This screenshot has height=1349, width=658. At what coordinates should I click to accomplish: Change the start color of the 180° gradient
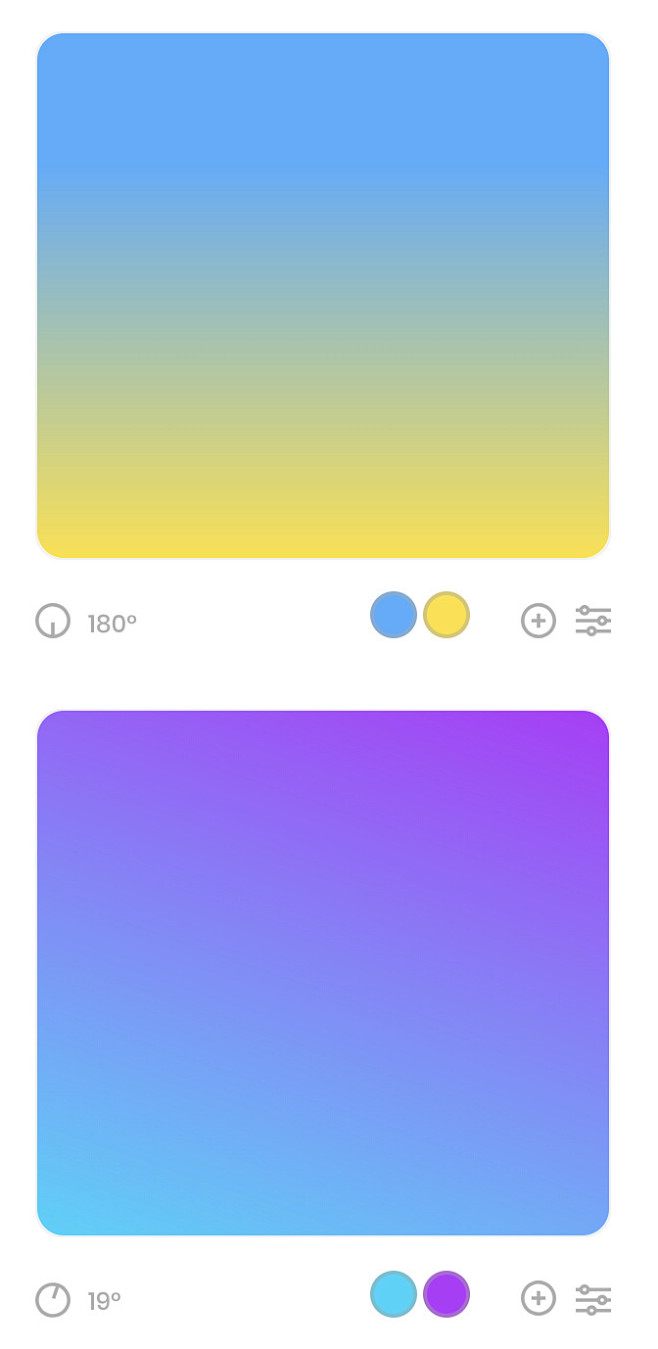tap(393, 615)
